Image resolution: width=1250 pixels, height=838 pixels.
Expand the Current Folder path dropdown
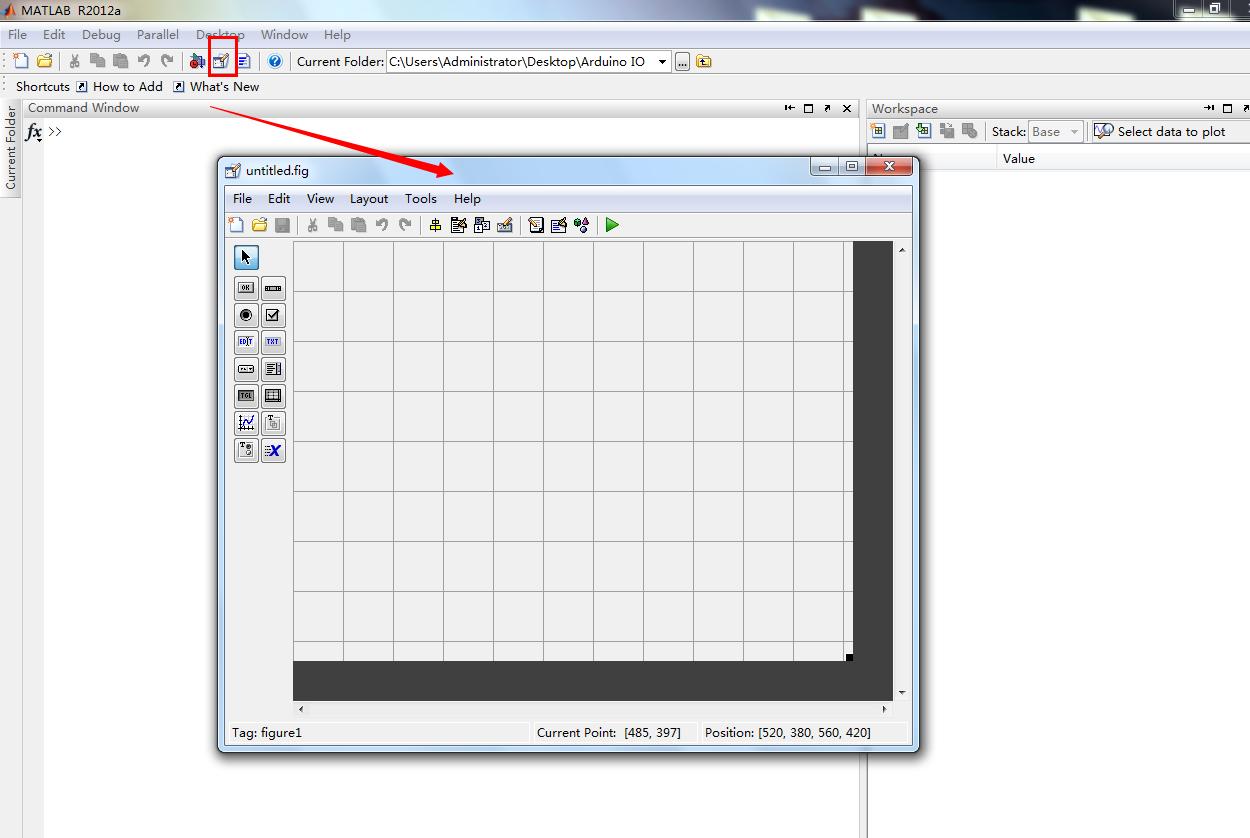point(662,61)
